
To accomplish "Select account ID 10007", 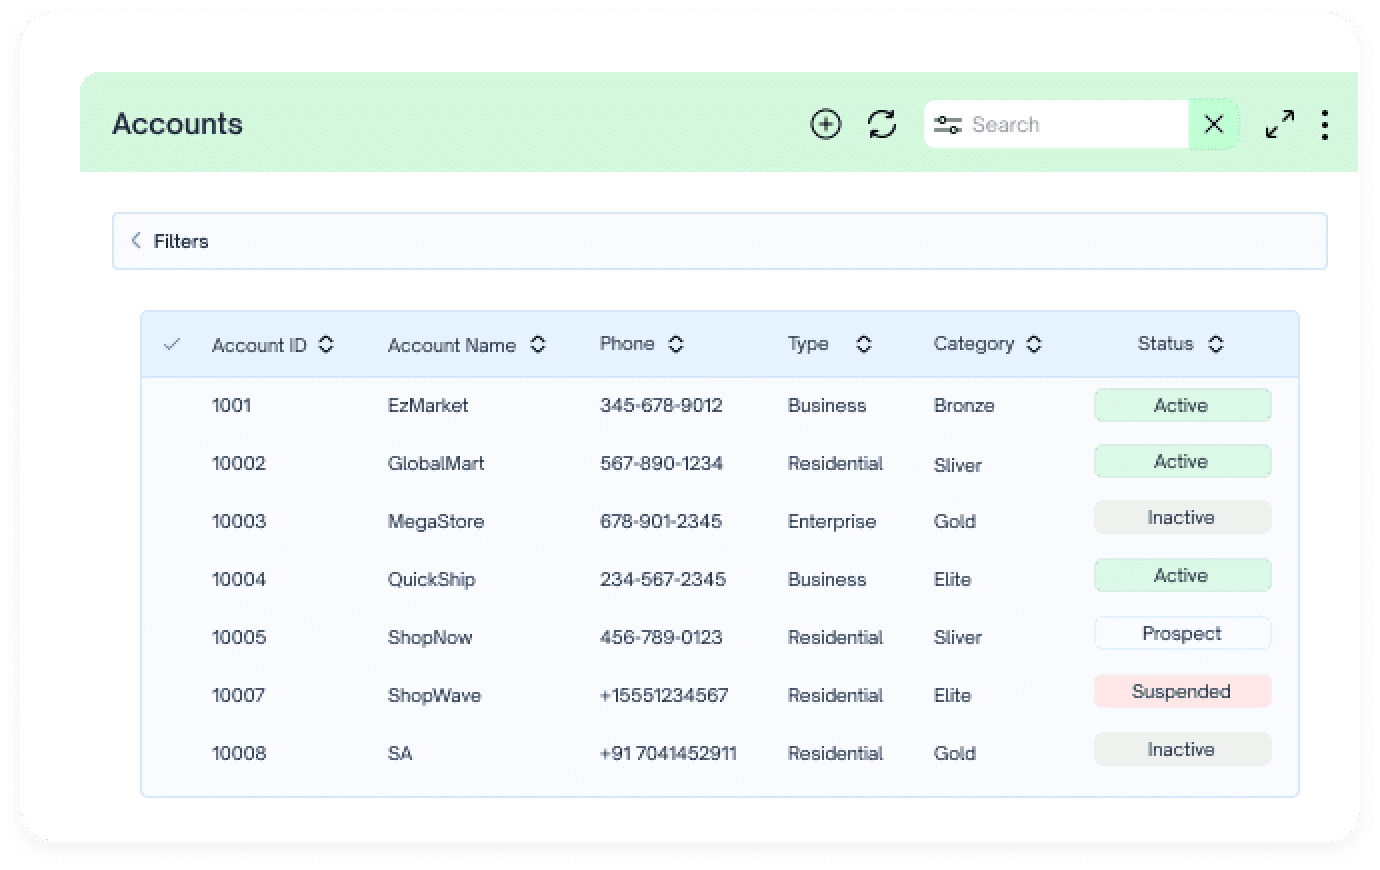I will 238,695.
